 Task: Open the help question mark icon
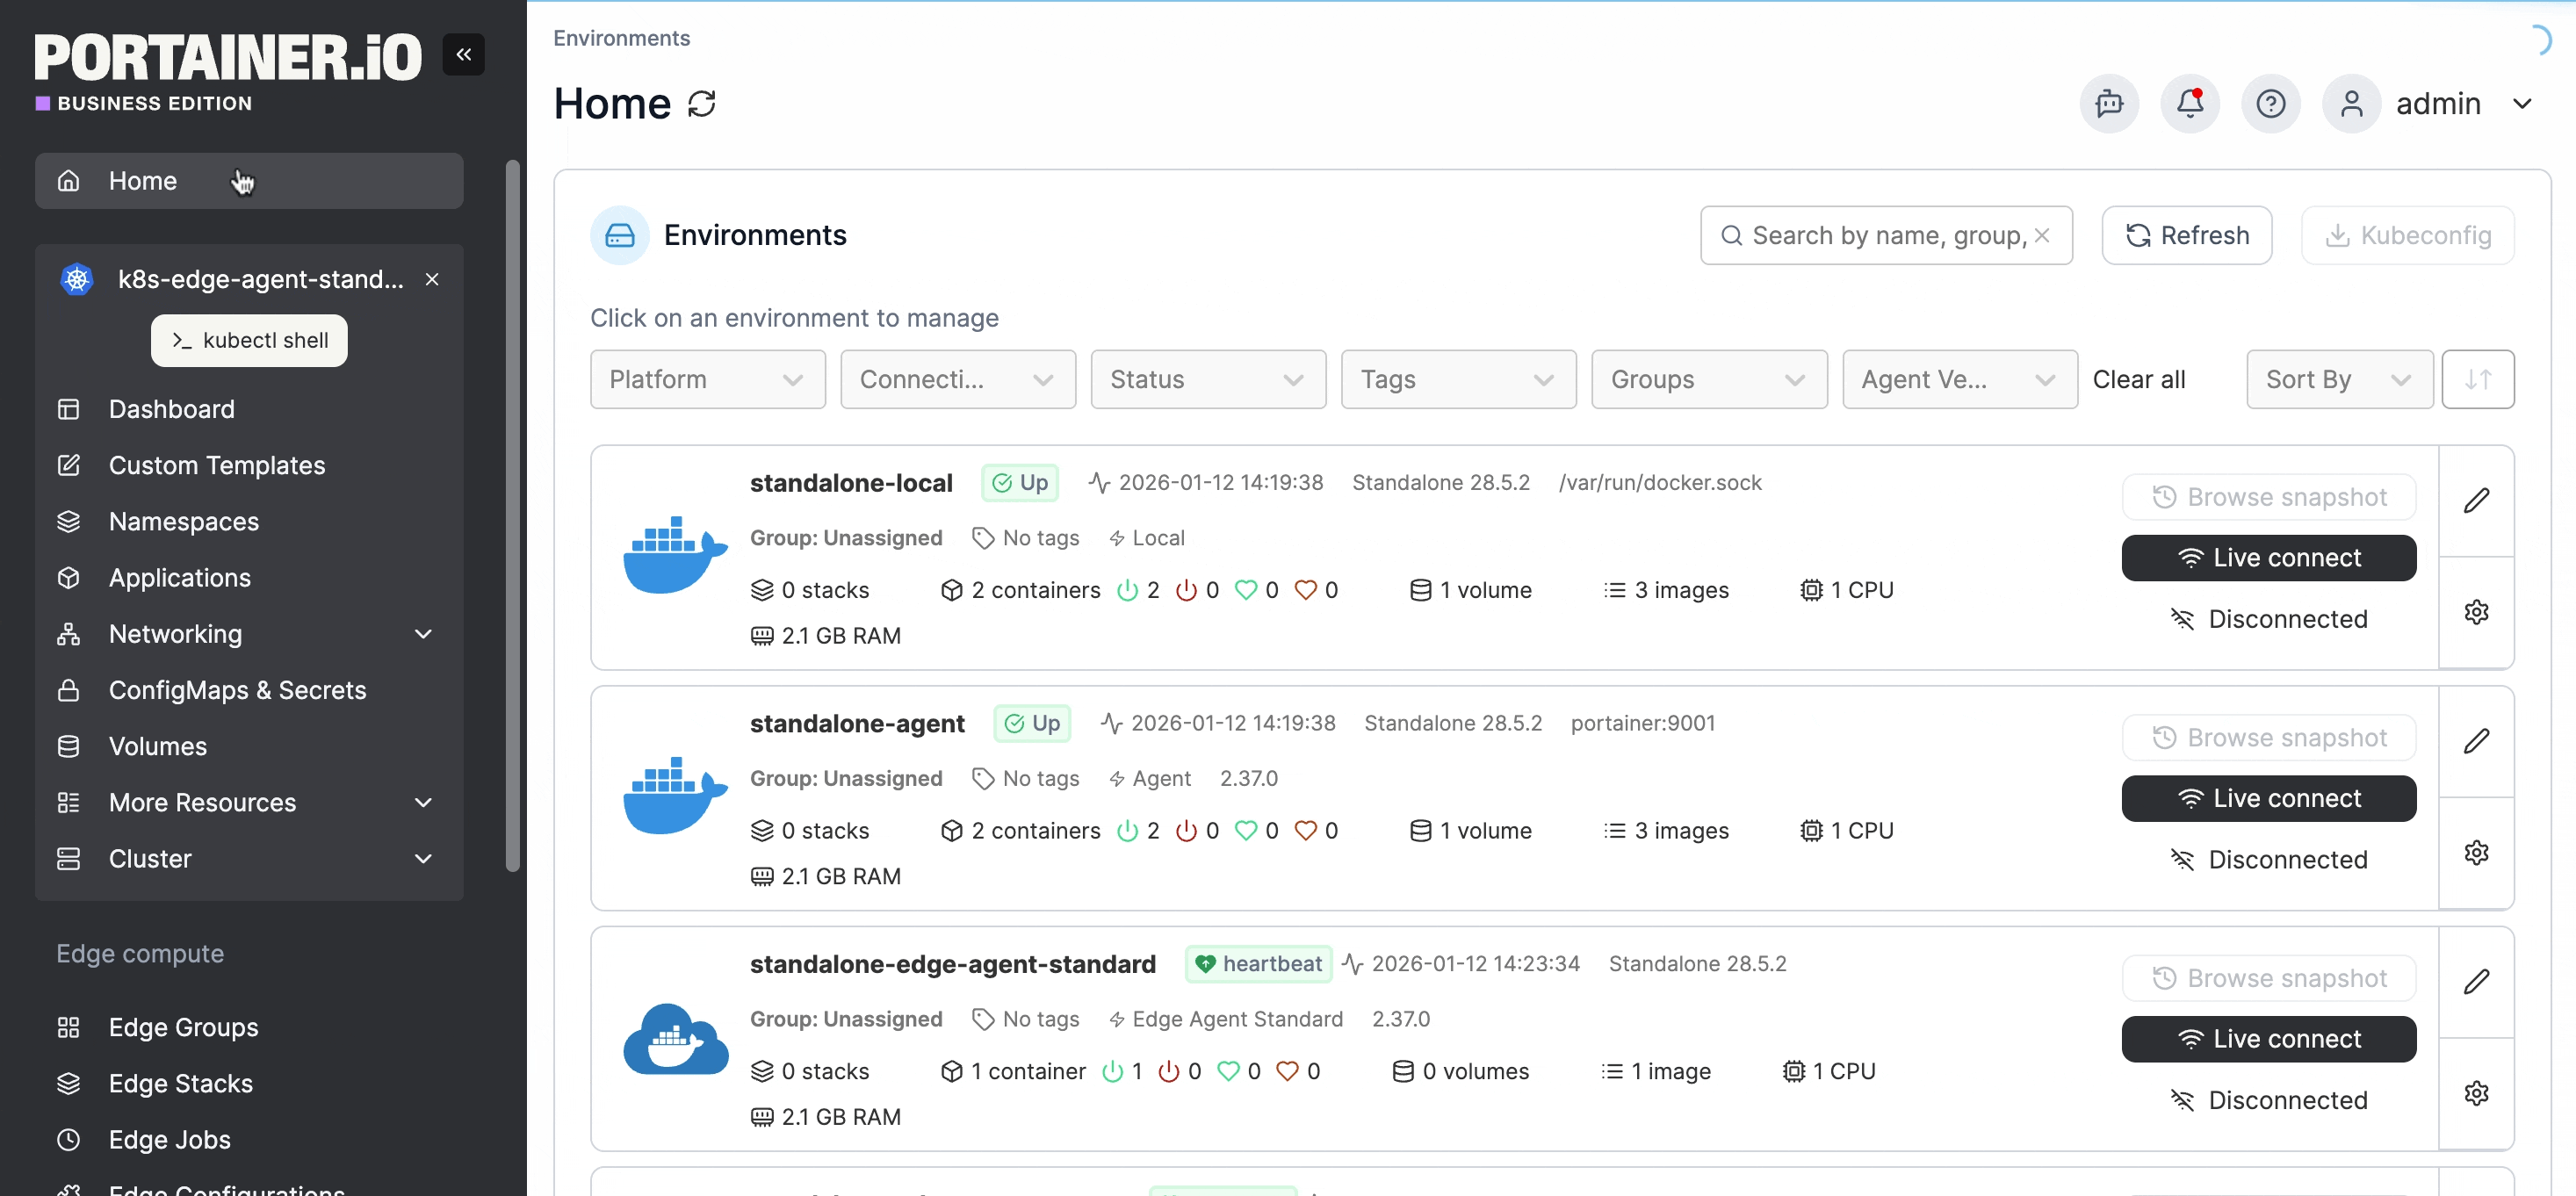point(2270,103)
